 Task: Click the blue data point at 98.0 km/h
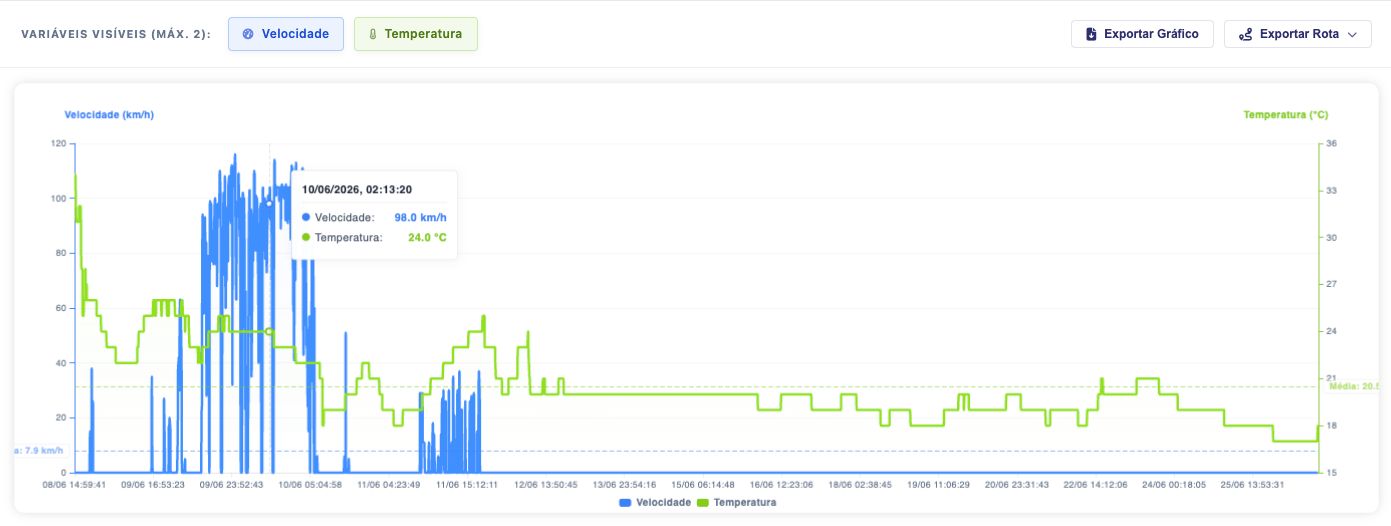(x=269, y=204)
